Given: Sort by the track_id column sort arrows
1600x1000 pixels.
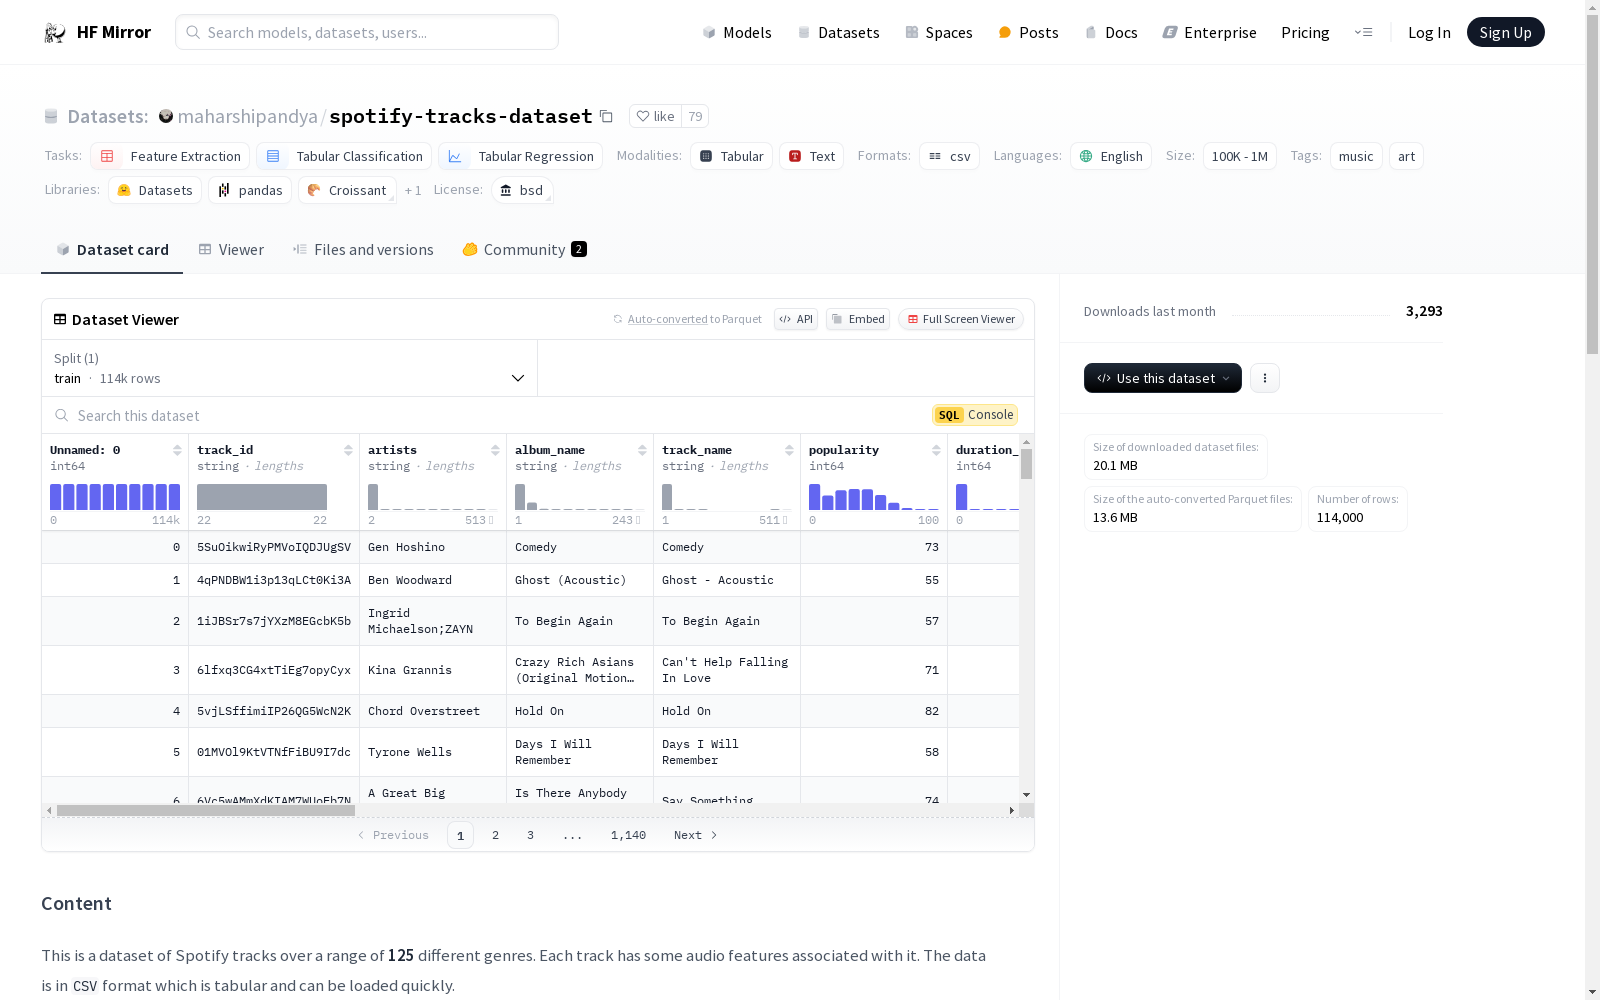Looking at the screenshot, I should 348,450.
